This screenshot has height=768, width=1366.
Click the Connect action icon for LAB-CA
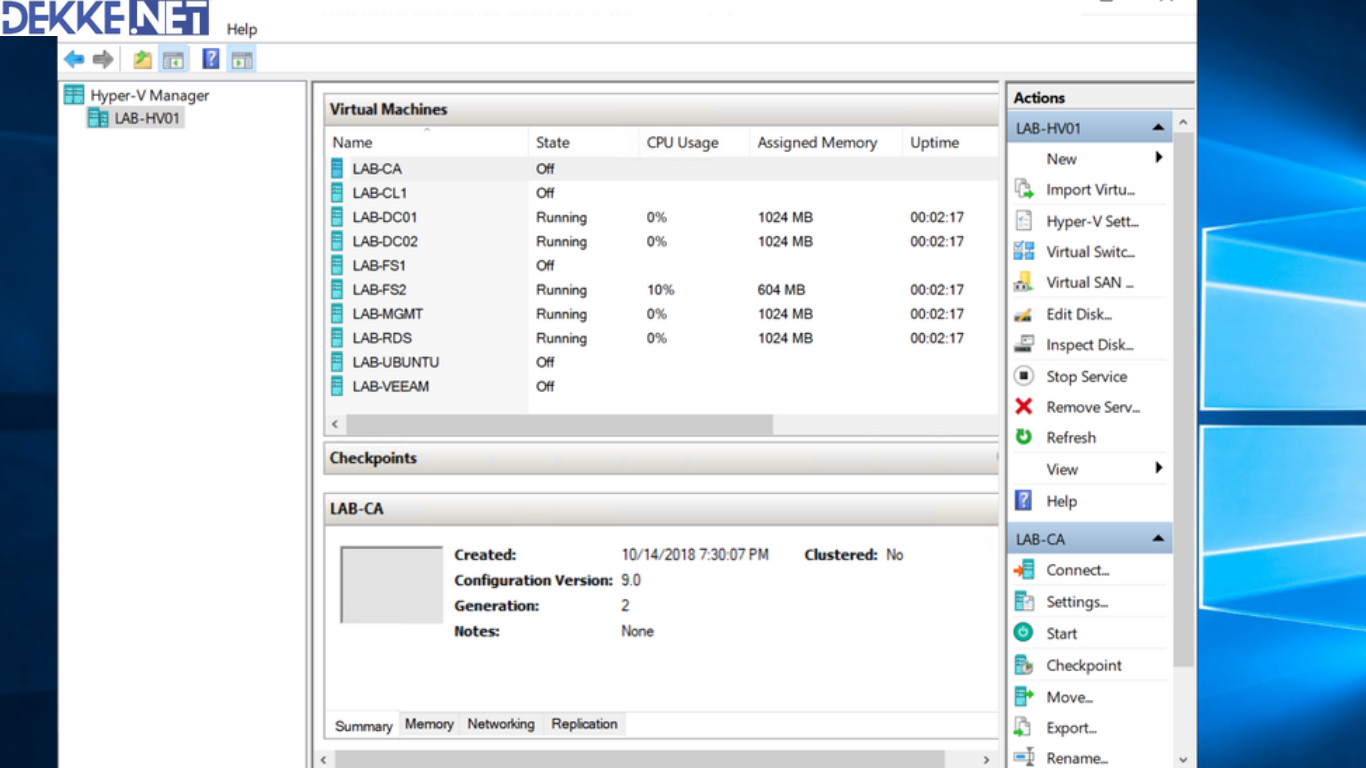click(1023, 570)
